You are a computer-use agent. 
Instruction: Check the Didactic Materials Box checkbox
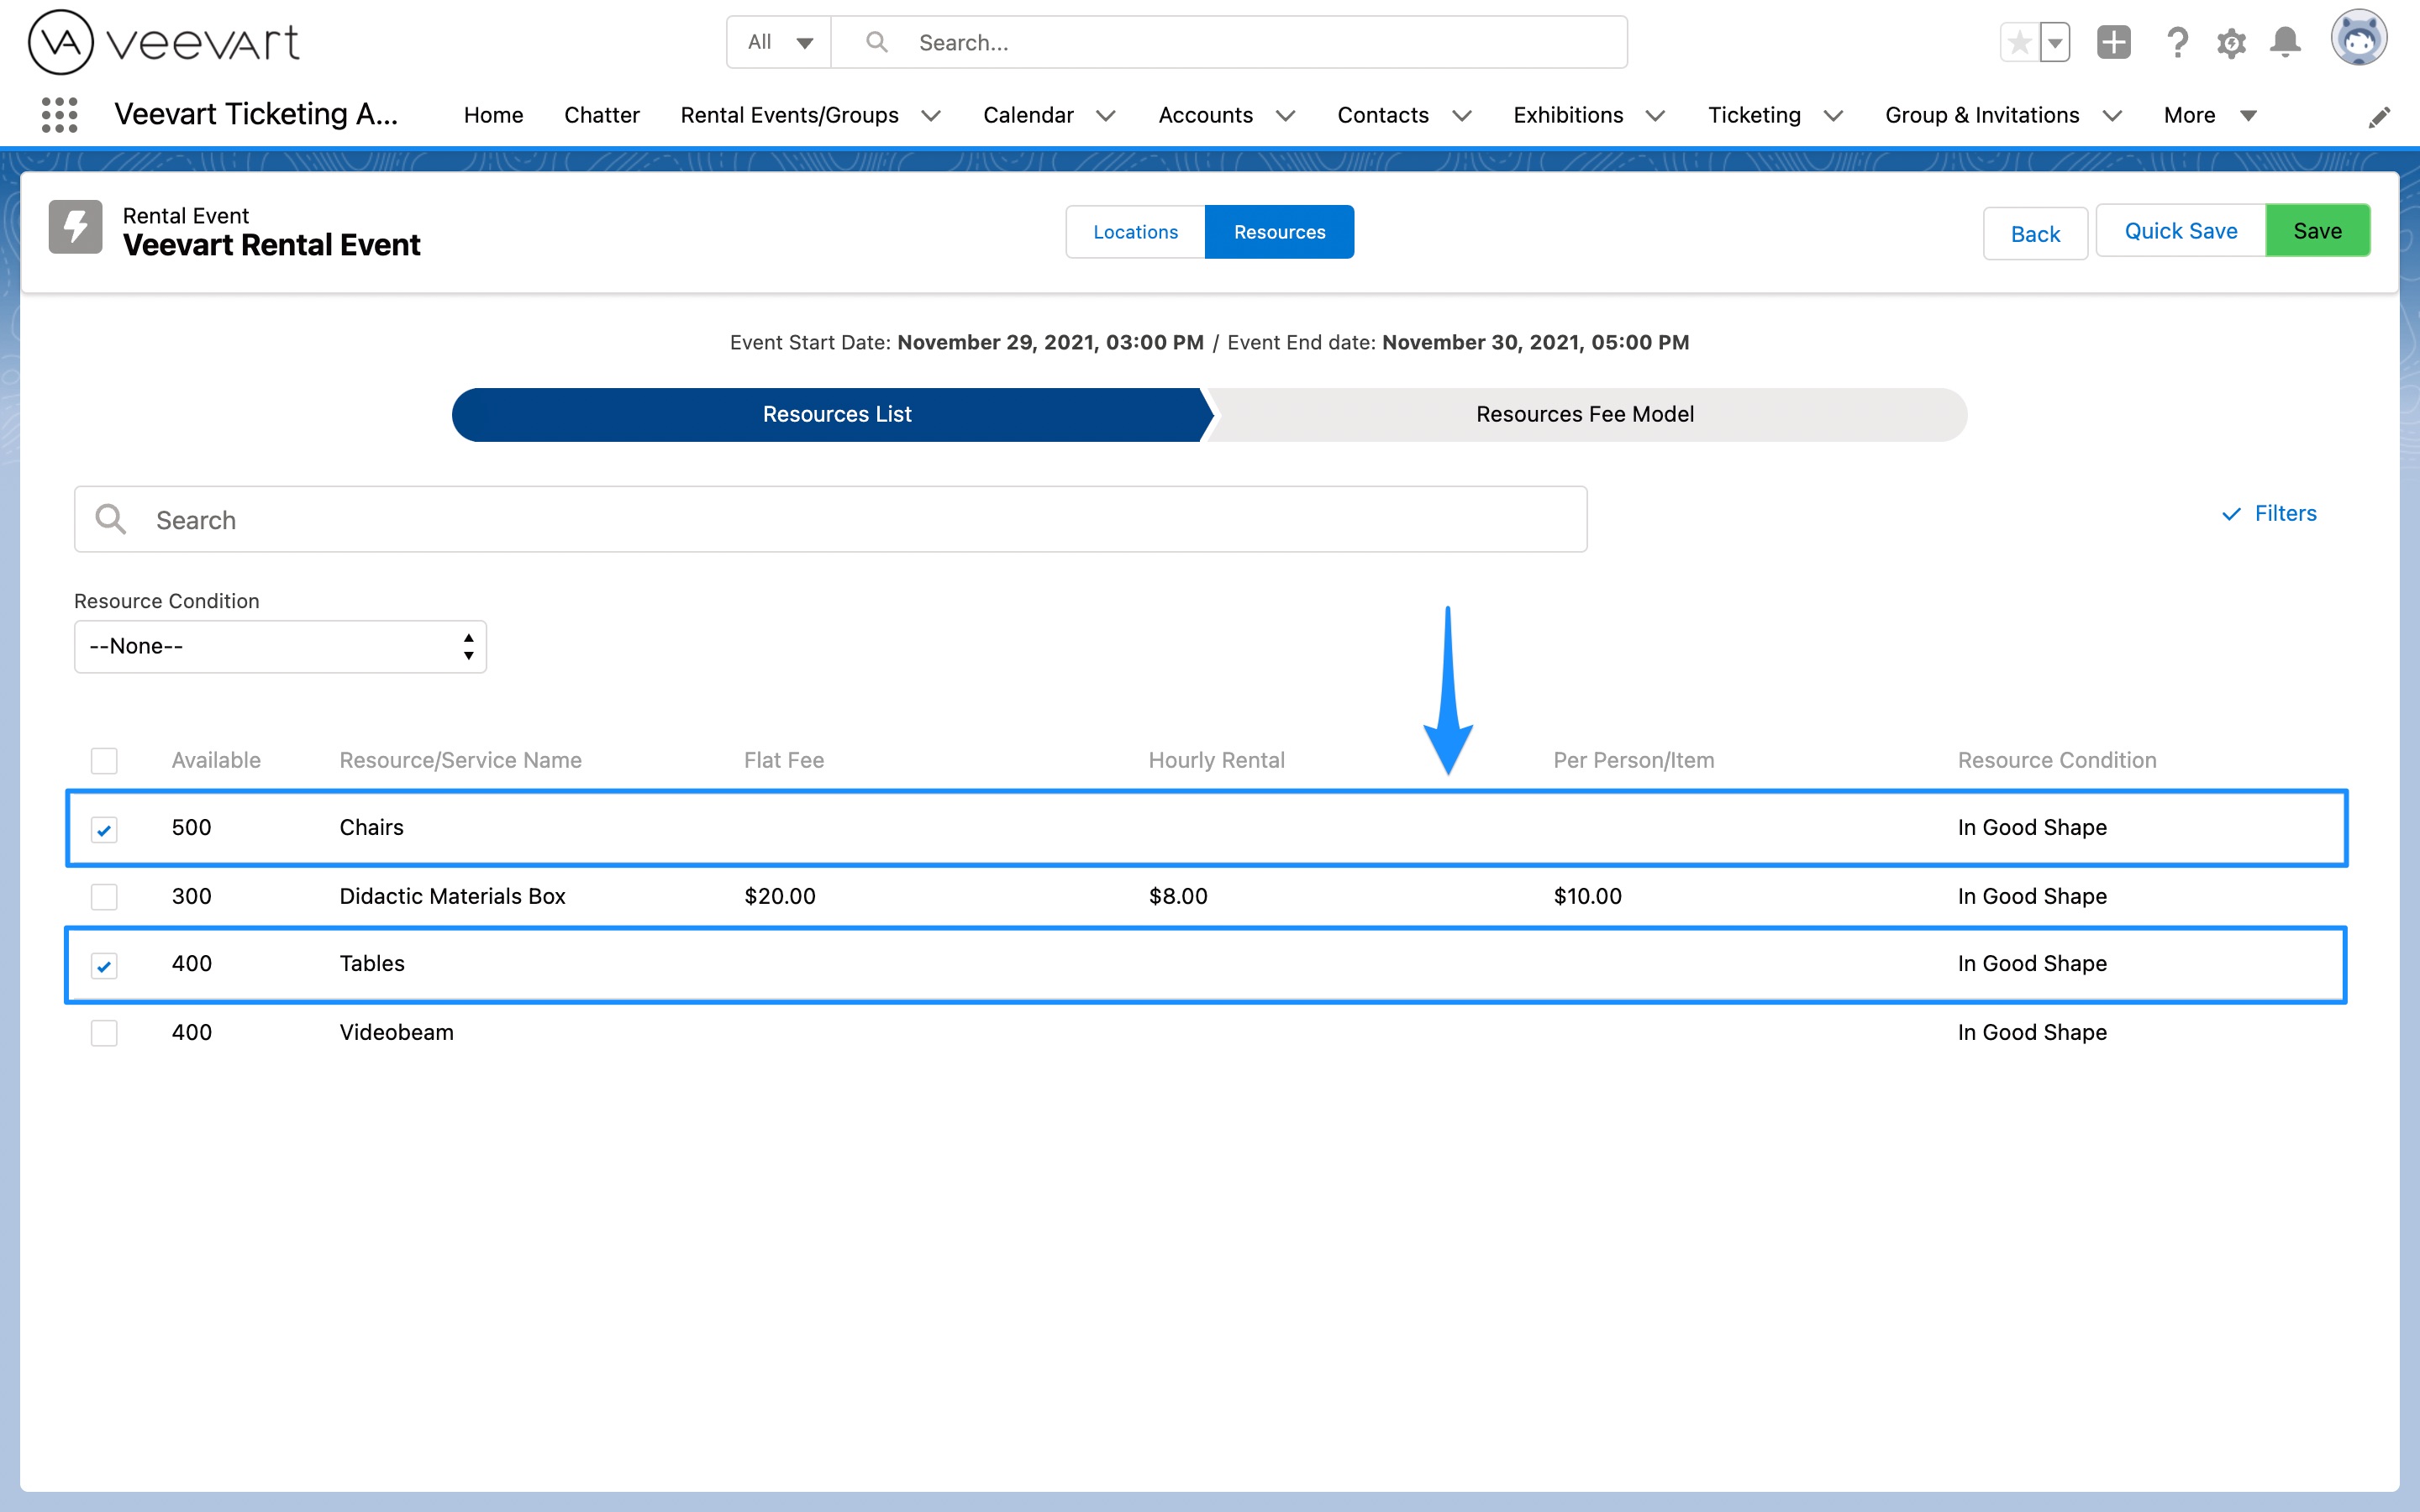[104, 896]
